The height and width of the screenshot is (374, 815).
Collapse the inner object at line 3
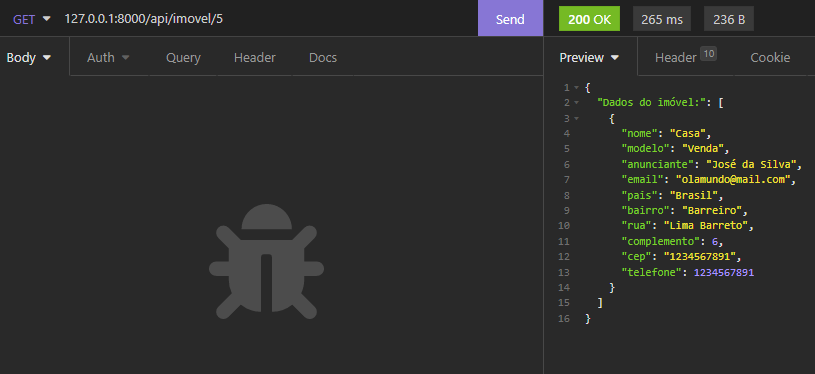576,118
